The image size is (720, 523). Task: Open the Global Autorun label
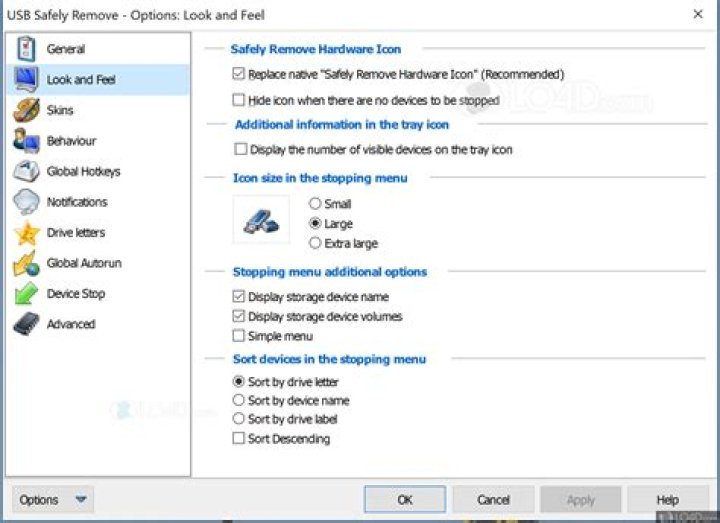[x=84, y=263]
